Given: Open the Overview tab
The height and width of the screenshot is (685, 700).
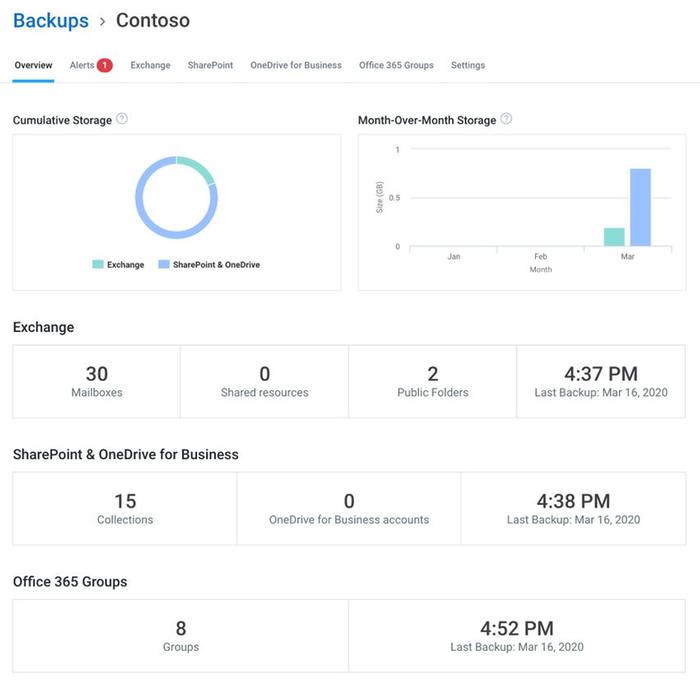Looking at the screenshot, I should pyautogui.click(x=33, y=65).
